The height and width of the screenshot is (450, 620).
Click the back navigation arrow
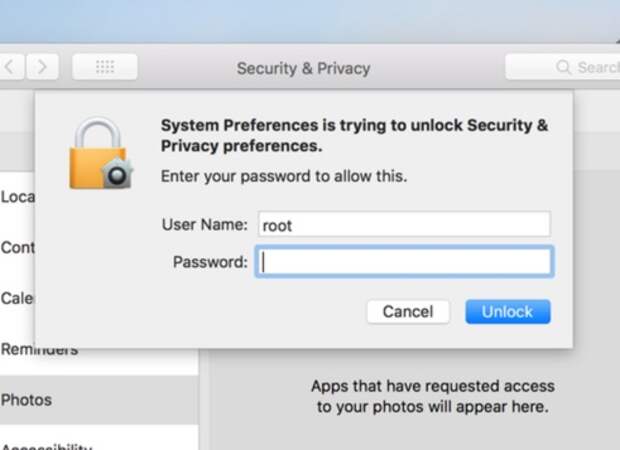click(11, 68)
